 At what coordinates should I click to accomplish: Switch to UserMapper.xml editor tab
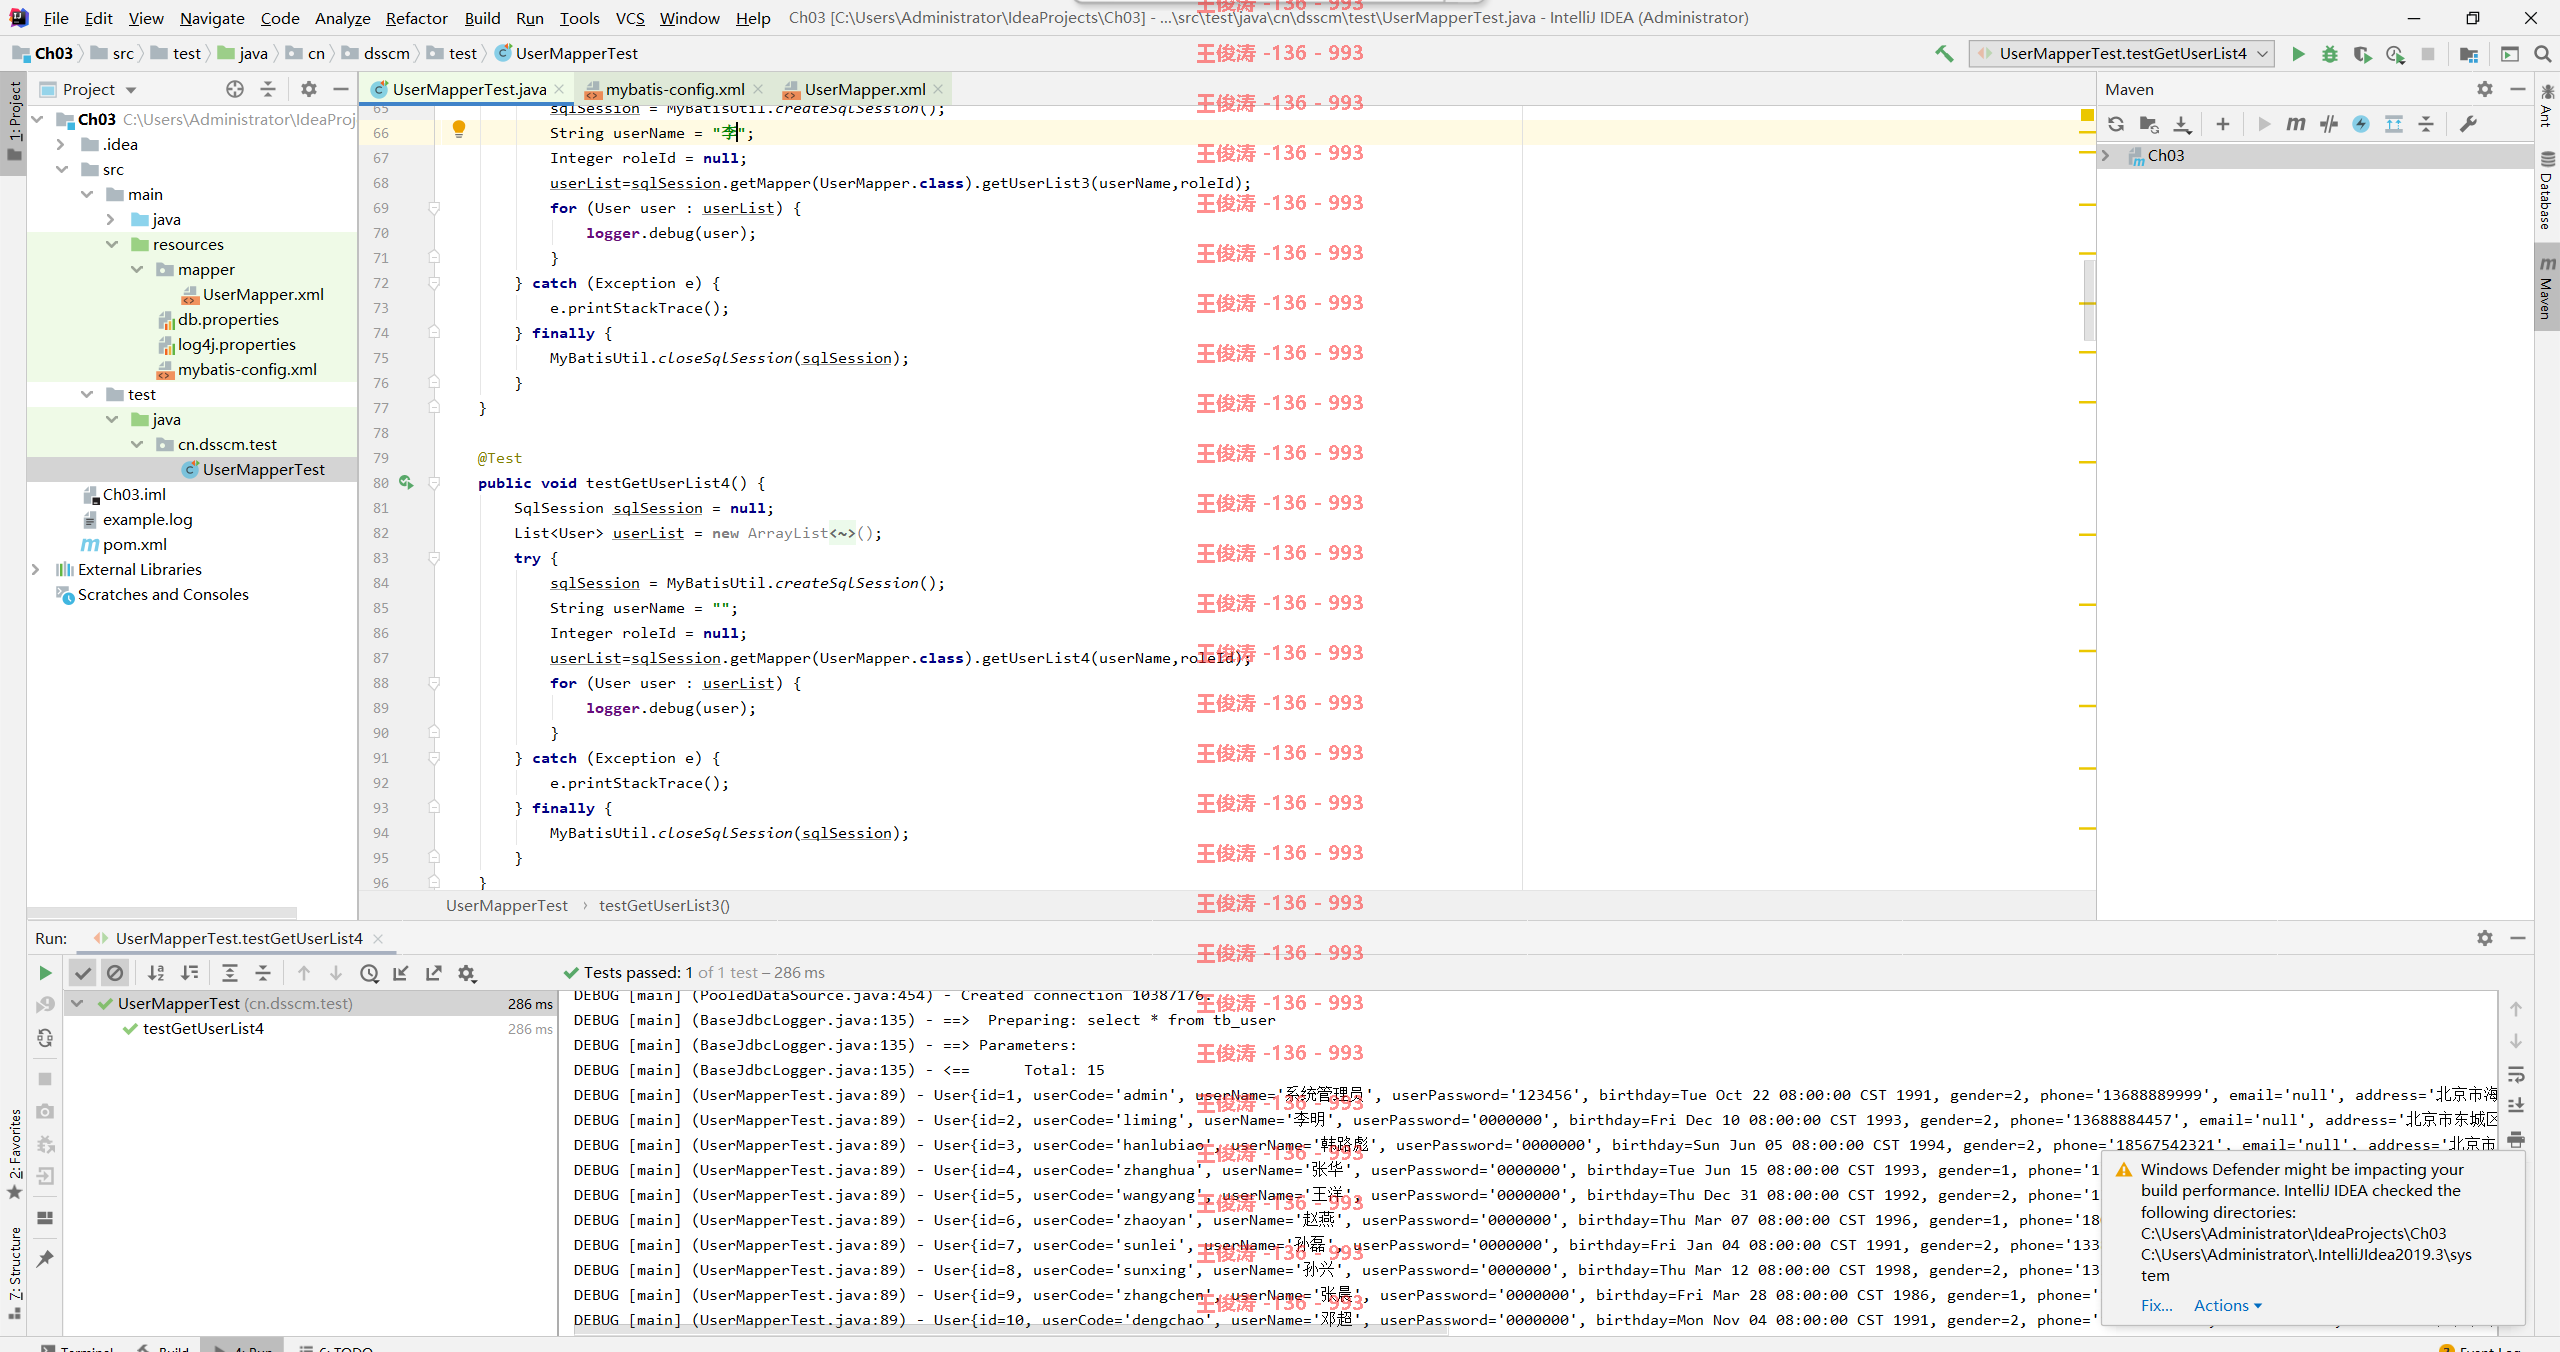(x=864, y=89)
